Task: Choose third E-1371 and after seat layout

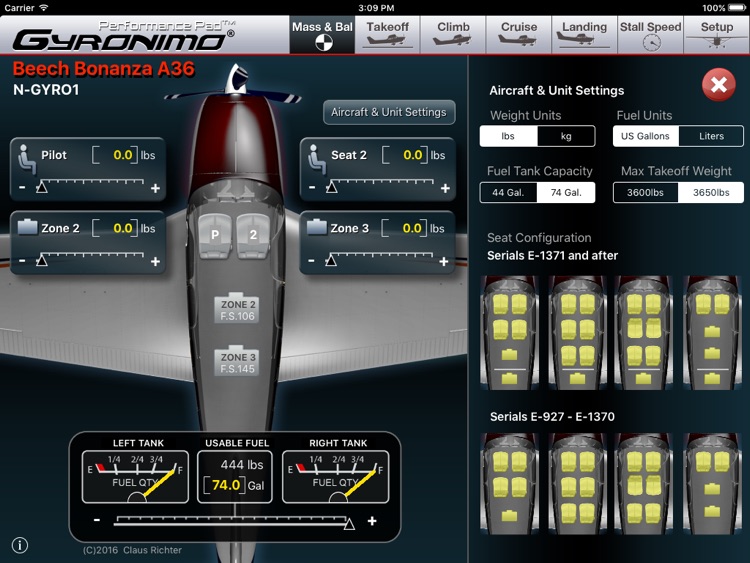Action: 643,332
